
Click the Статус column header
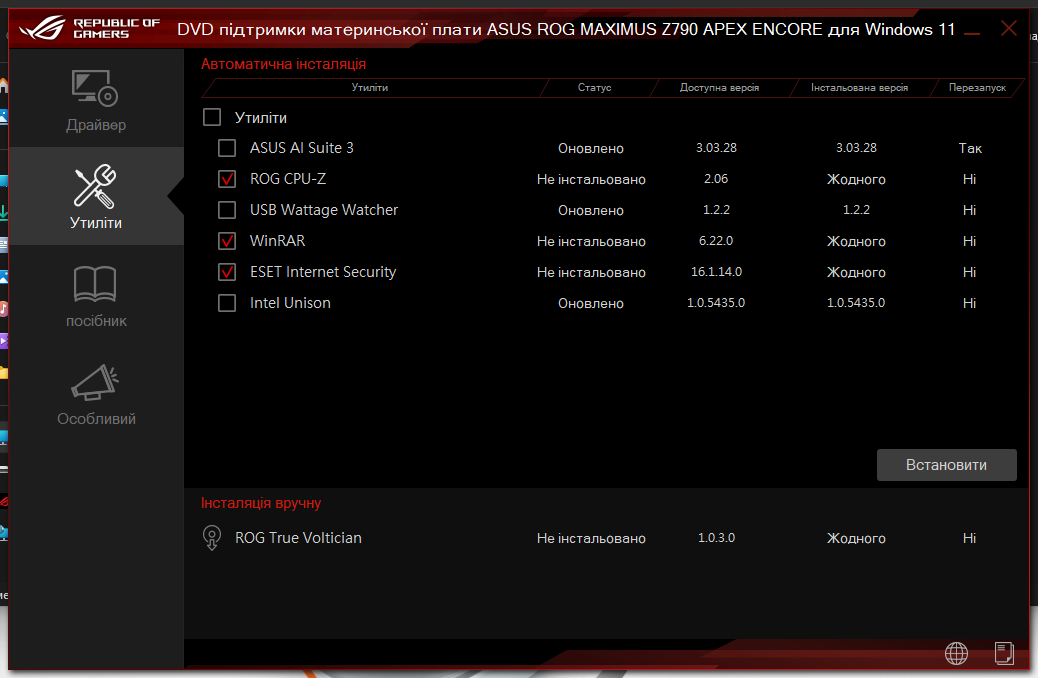click(x=594, y=87)
